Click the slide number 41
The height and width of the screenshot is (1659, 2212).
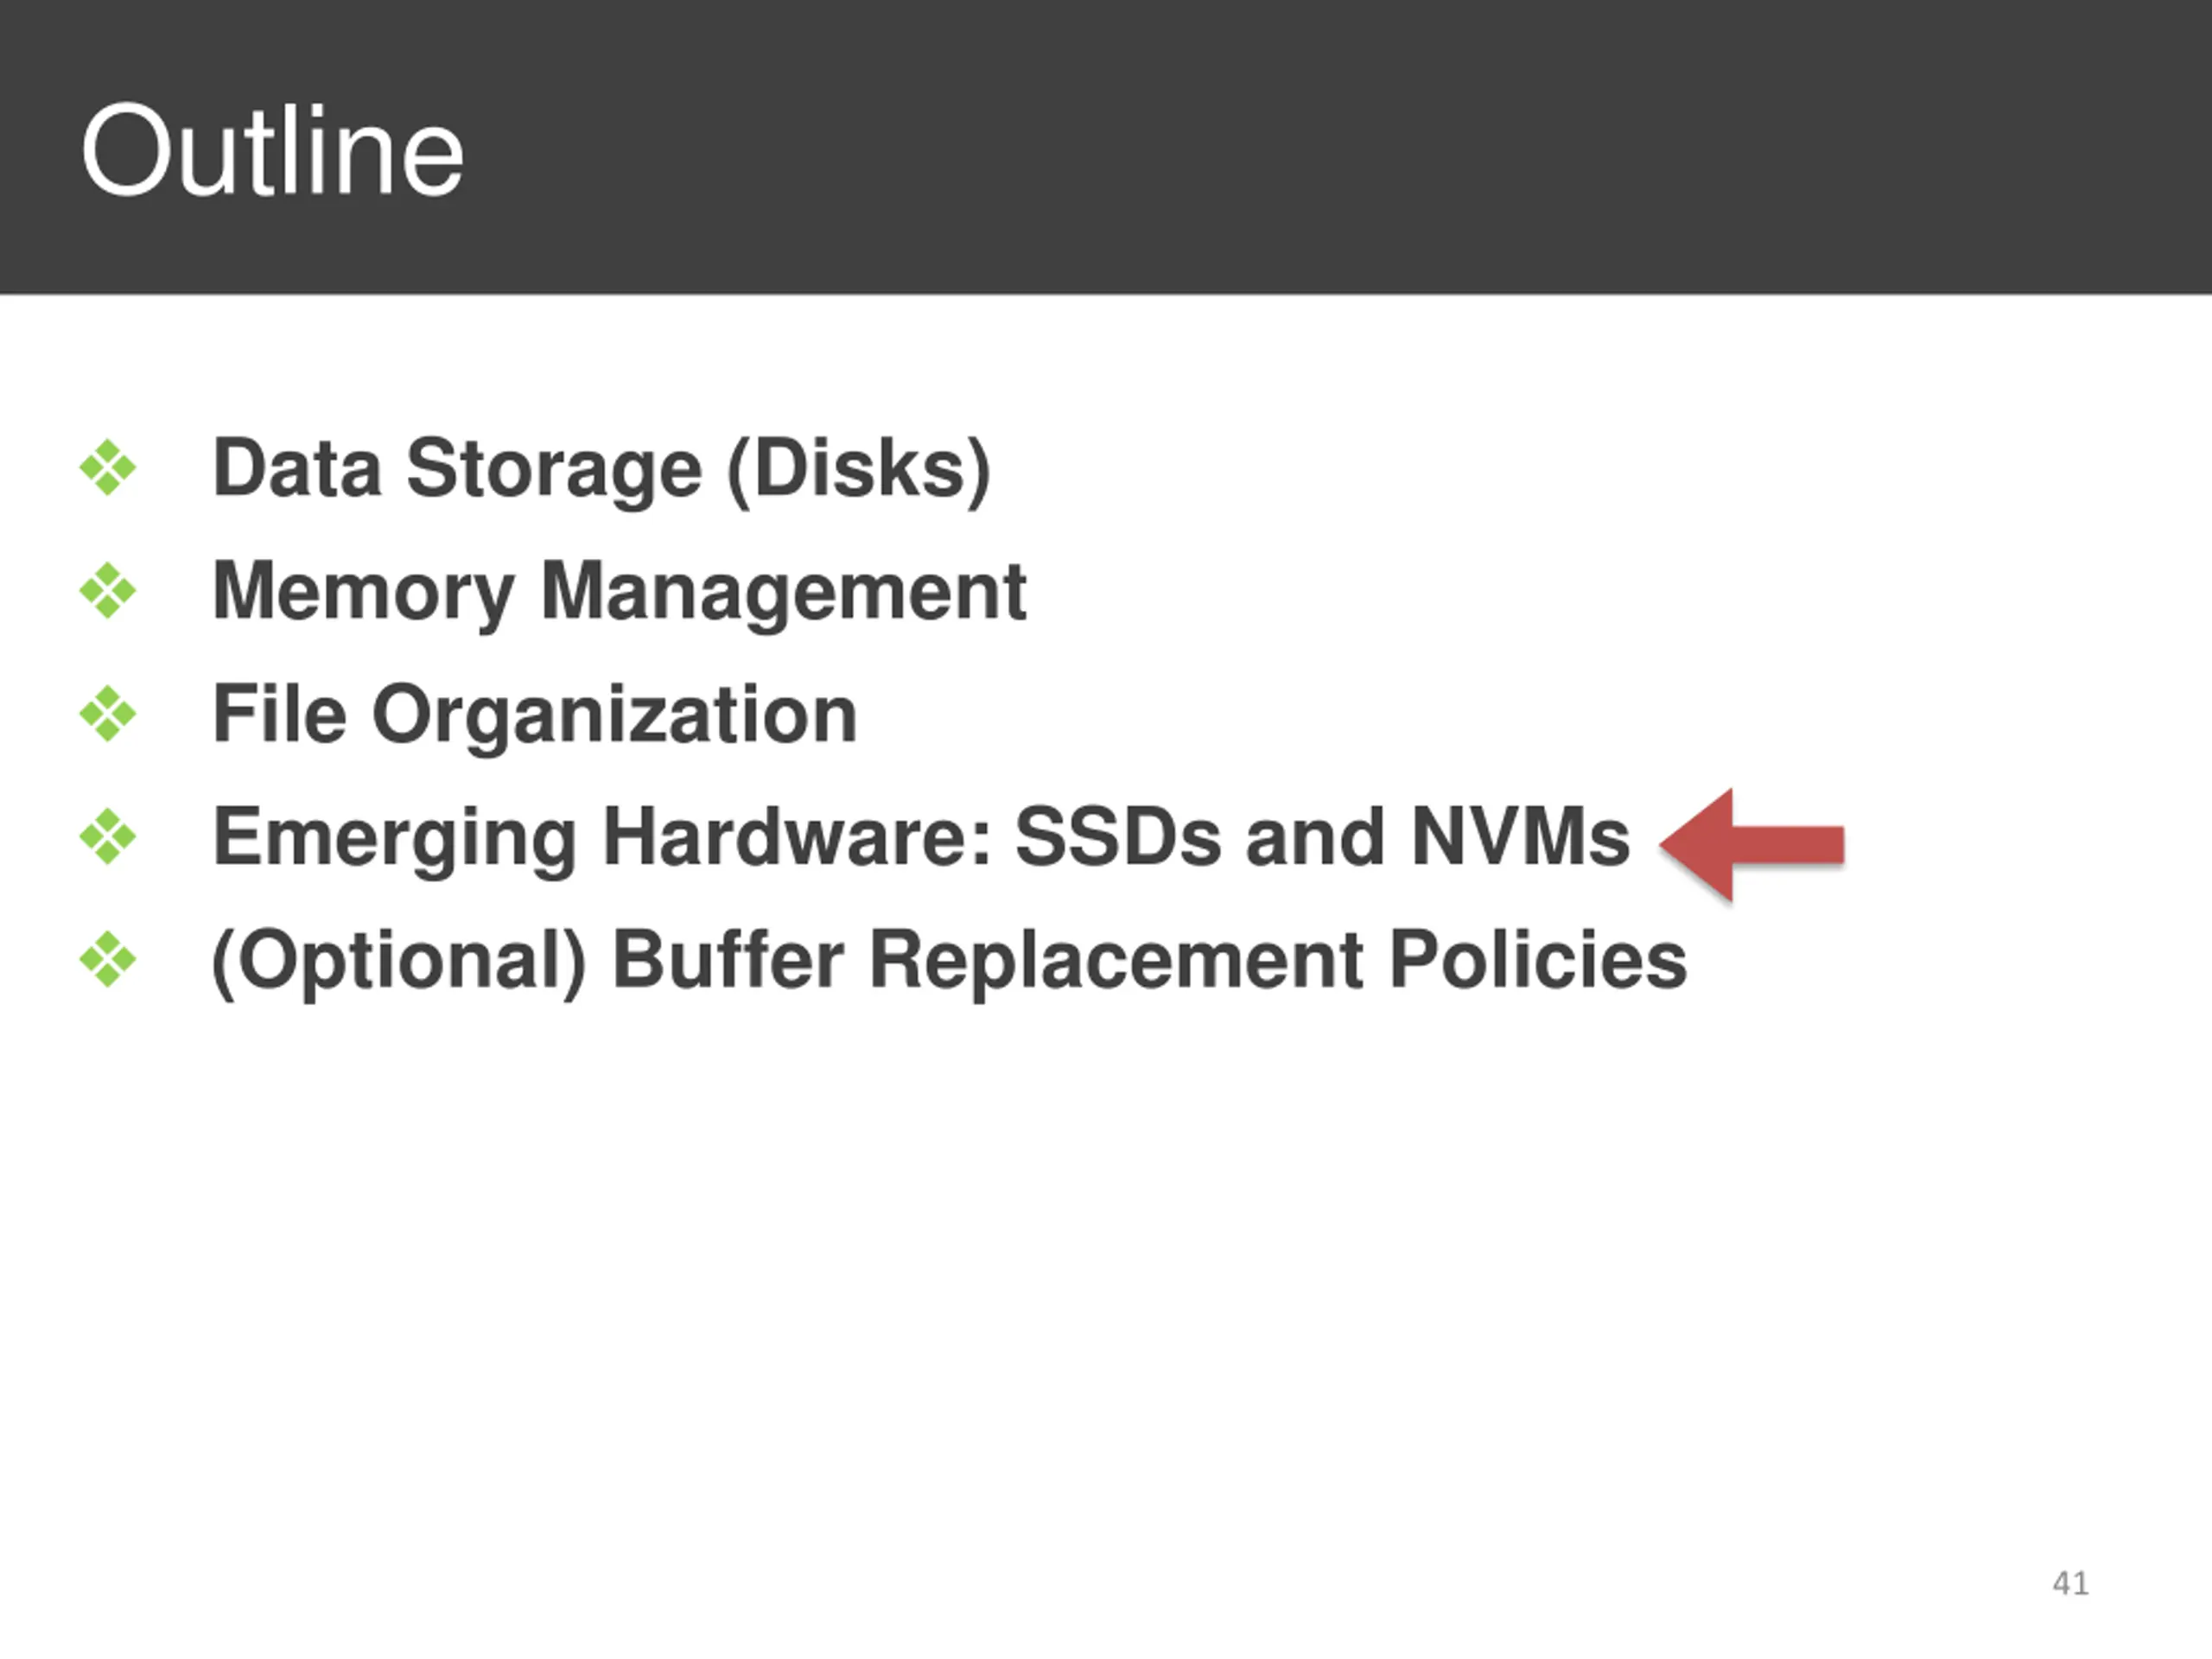point(2070,1583)
